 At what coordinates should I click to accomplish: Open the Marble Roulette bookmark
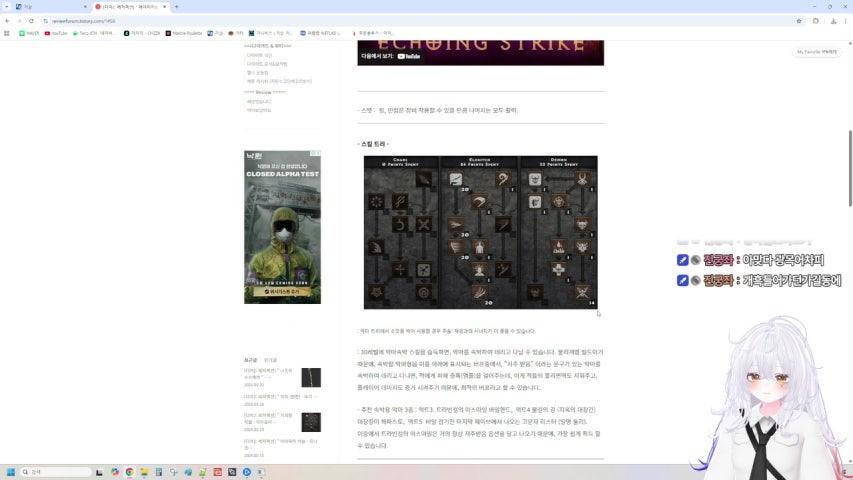184,33
